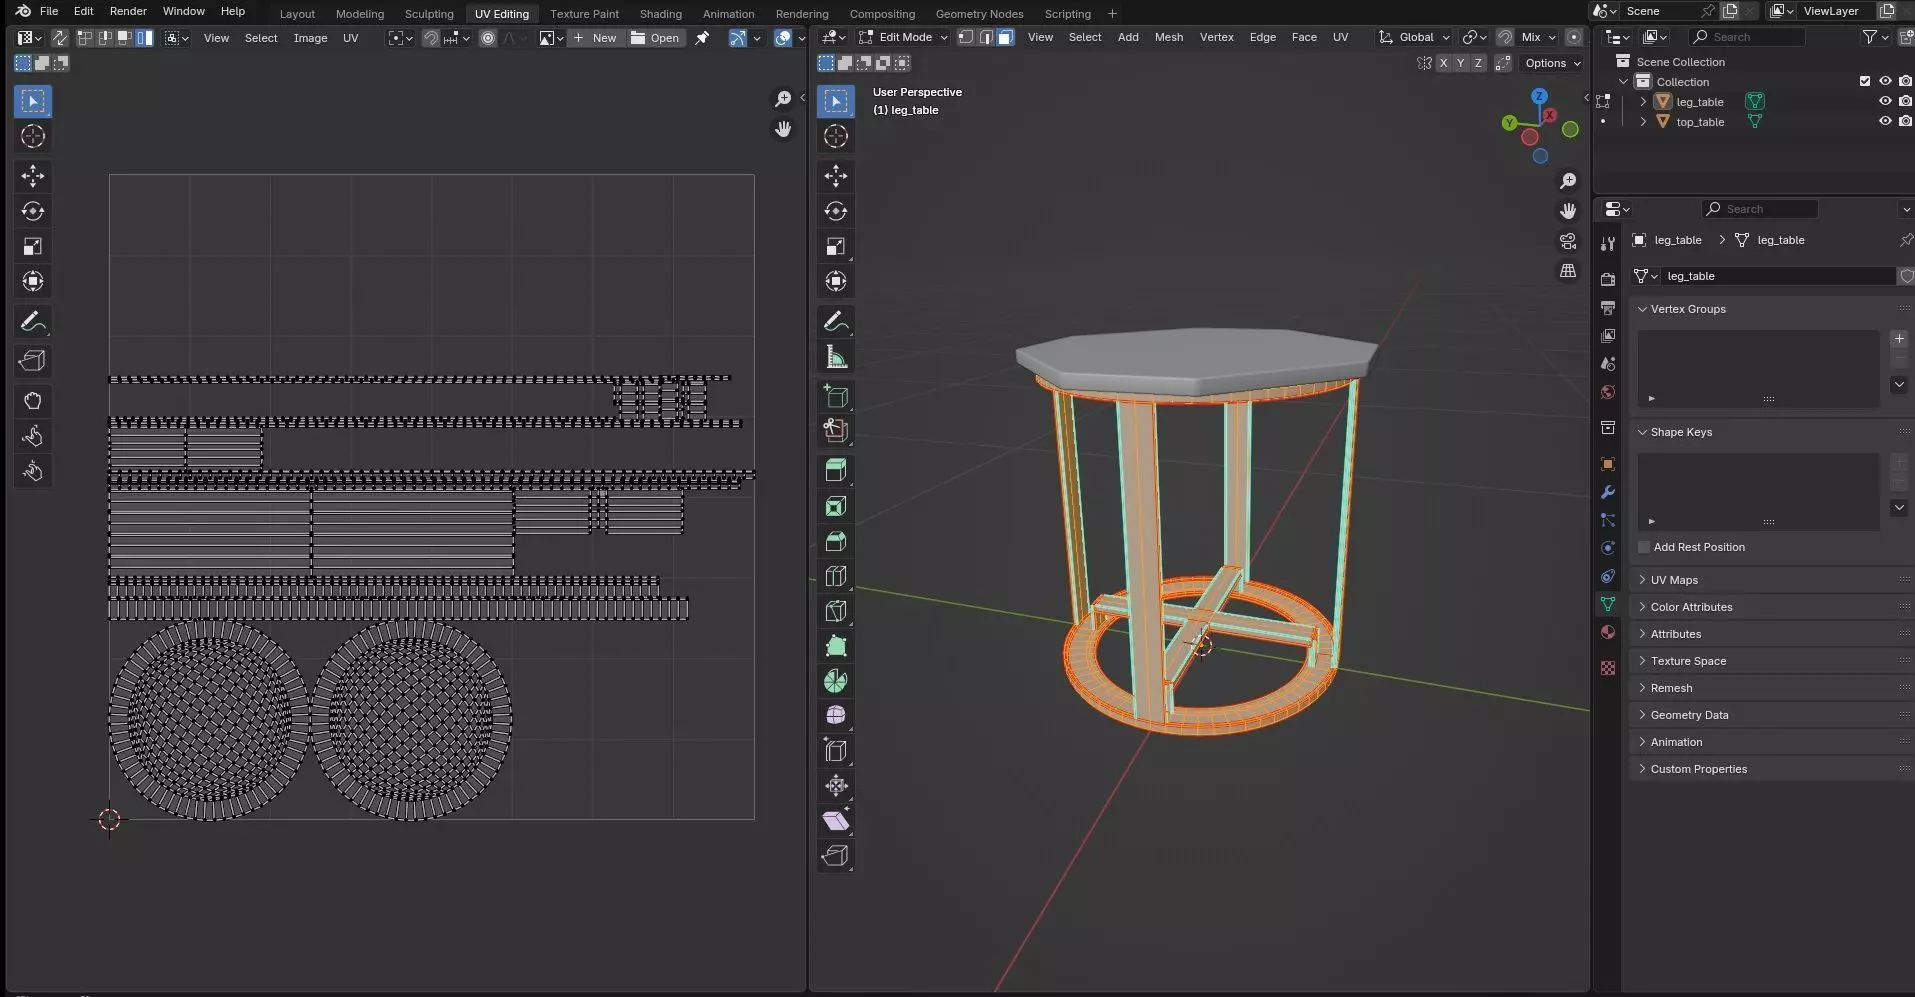Image resolution: width=1915 pixels, height=997 pixels.
Task: Expand leg_table in the outliner
Action: tap(1643, 101)
